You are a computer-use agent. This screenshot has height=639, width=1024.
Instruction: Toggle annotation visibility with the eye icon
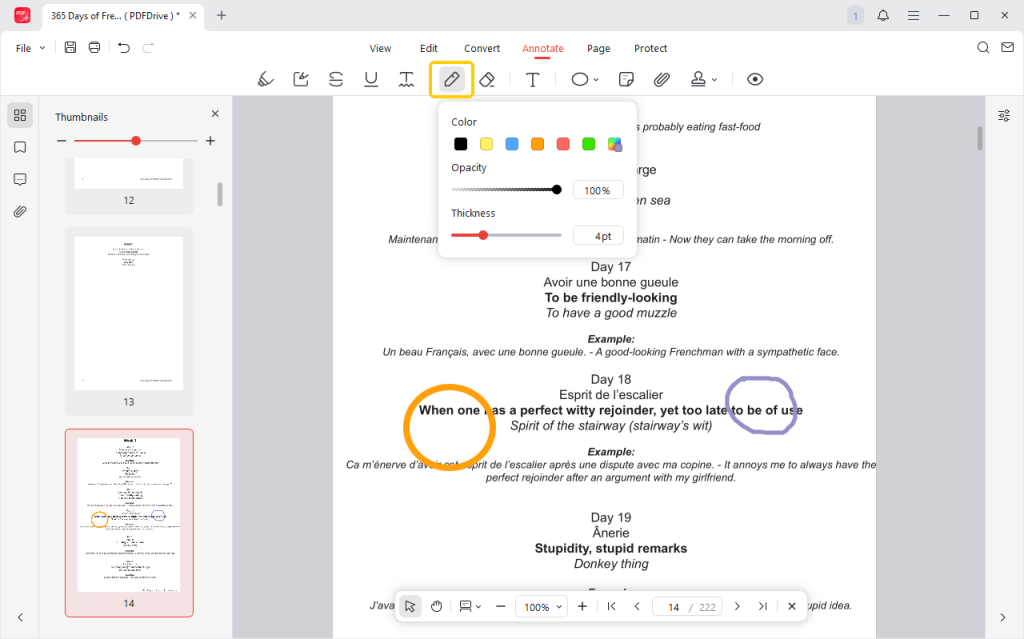pos(755,79)
